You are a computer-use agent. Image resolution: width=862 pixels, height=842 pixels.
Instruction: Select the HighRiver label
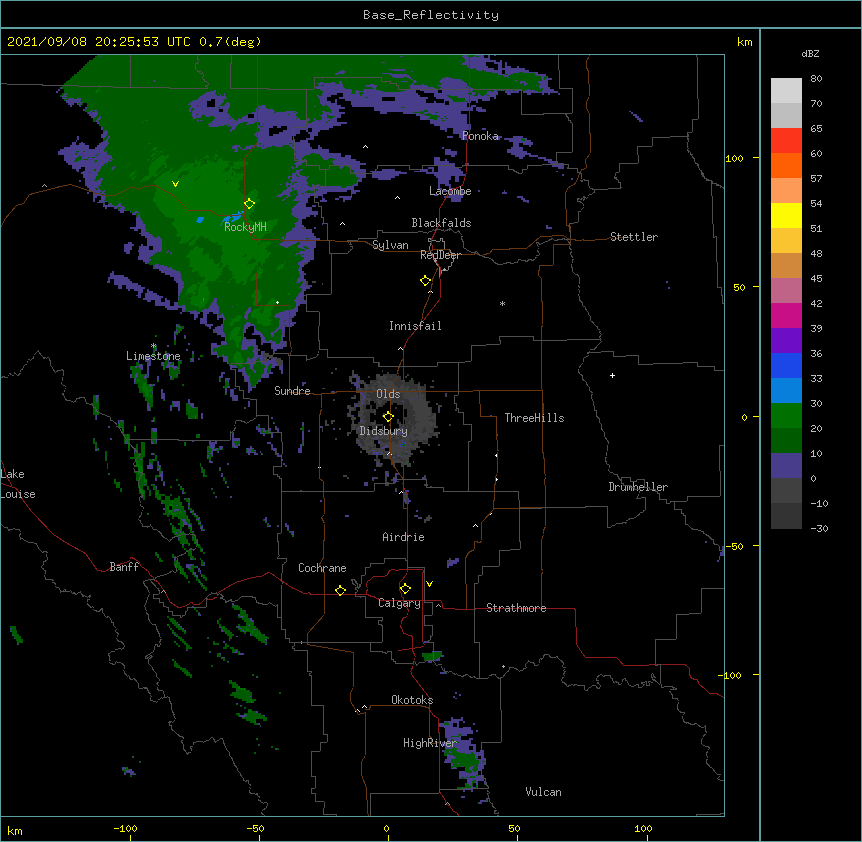coord(430,743)
